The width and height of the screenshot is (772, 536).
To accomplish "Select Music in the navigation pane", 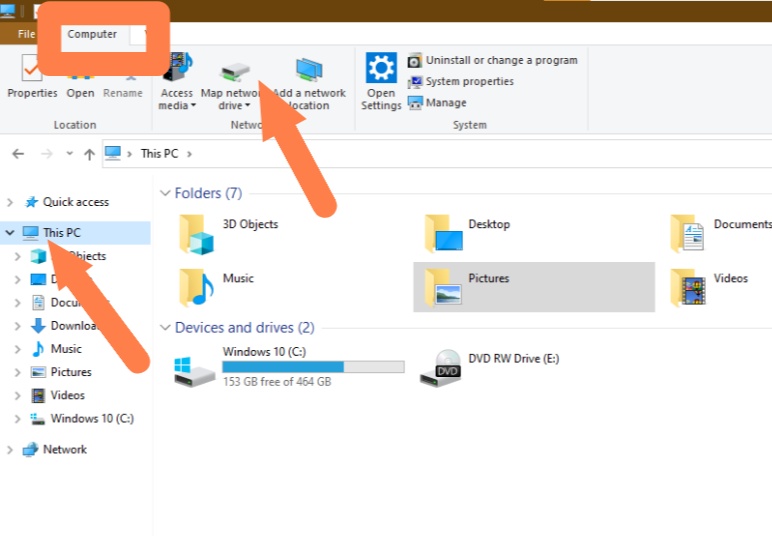I will click(x=66, y=349).
